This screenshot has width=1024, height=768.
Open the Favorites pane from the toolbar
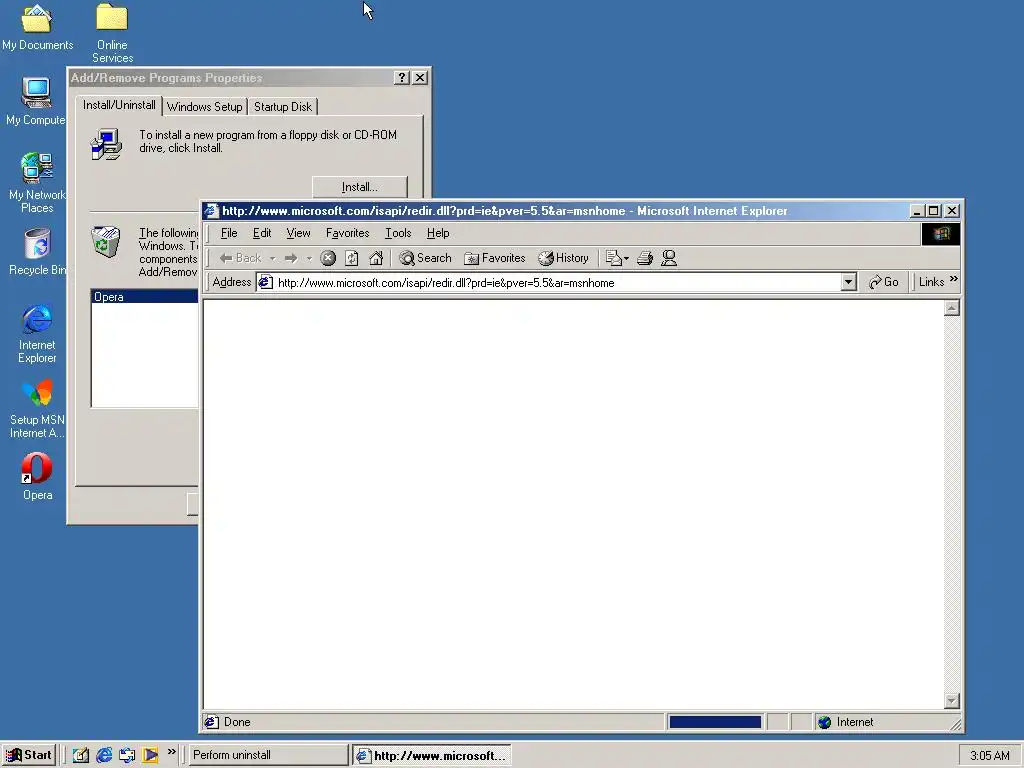click(494, 258)
